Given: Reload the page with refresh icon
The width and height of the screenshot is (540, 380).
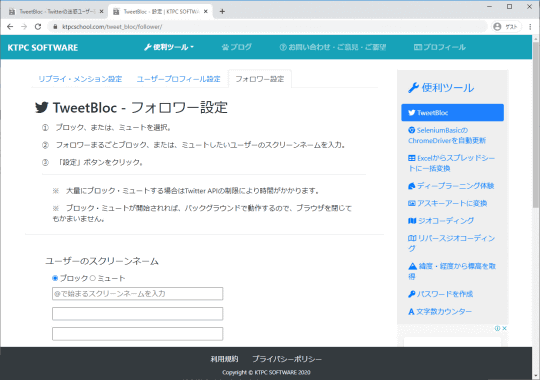Looking at the screenshot, I should click(38, 27).
